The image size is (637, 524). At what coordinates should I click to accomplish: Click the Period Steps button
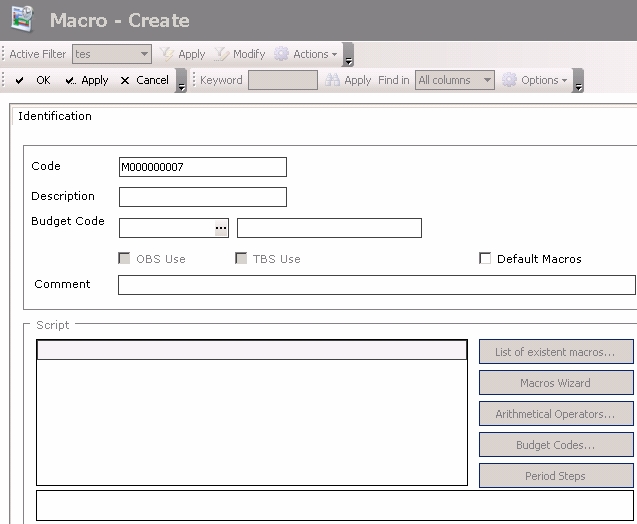point(556,476)
